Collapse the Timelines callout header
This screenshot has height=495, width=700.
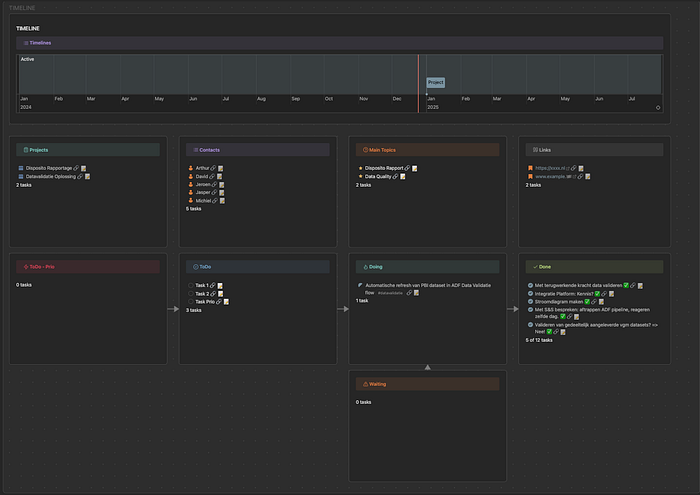tap(339, 43)
